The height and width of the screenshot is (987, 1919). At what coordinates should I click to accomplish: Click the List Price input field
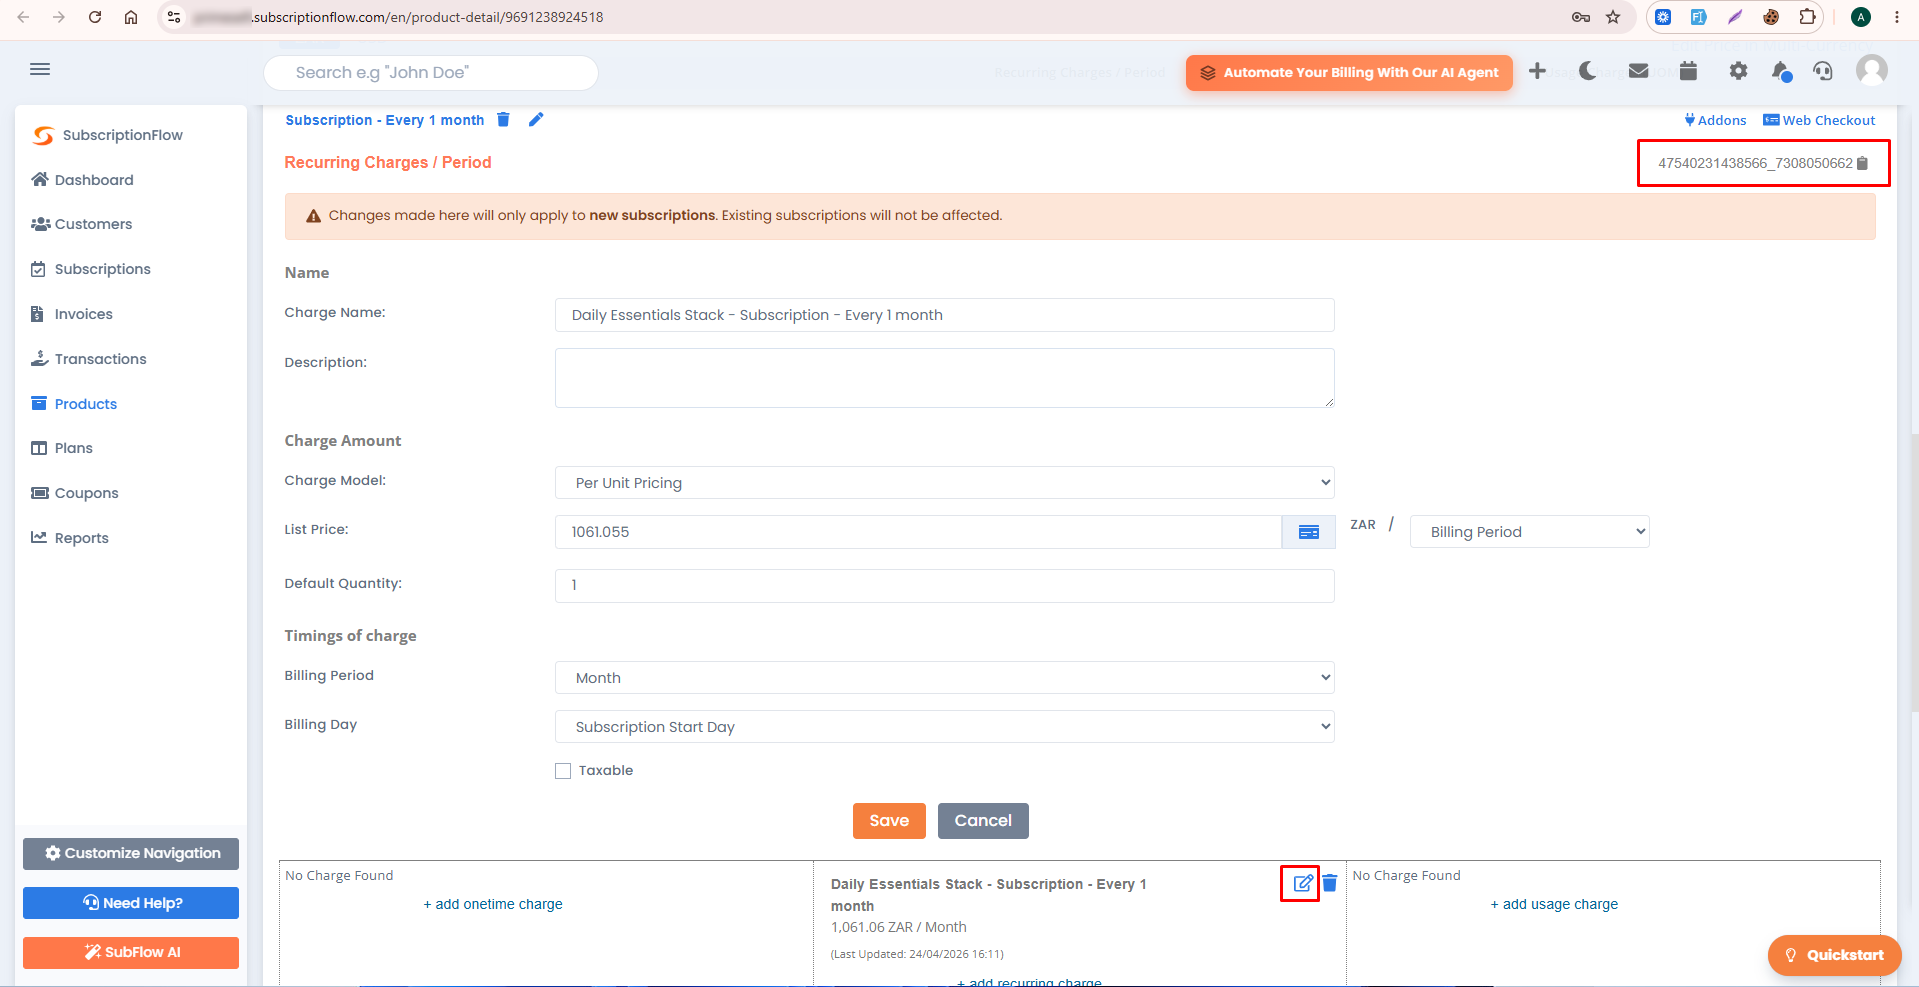918,532
